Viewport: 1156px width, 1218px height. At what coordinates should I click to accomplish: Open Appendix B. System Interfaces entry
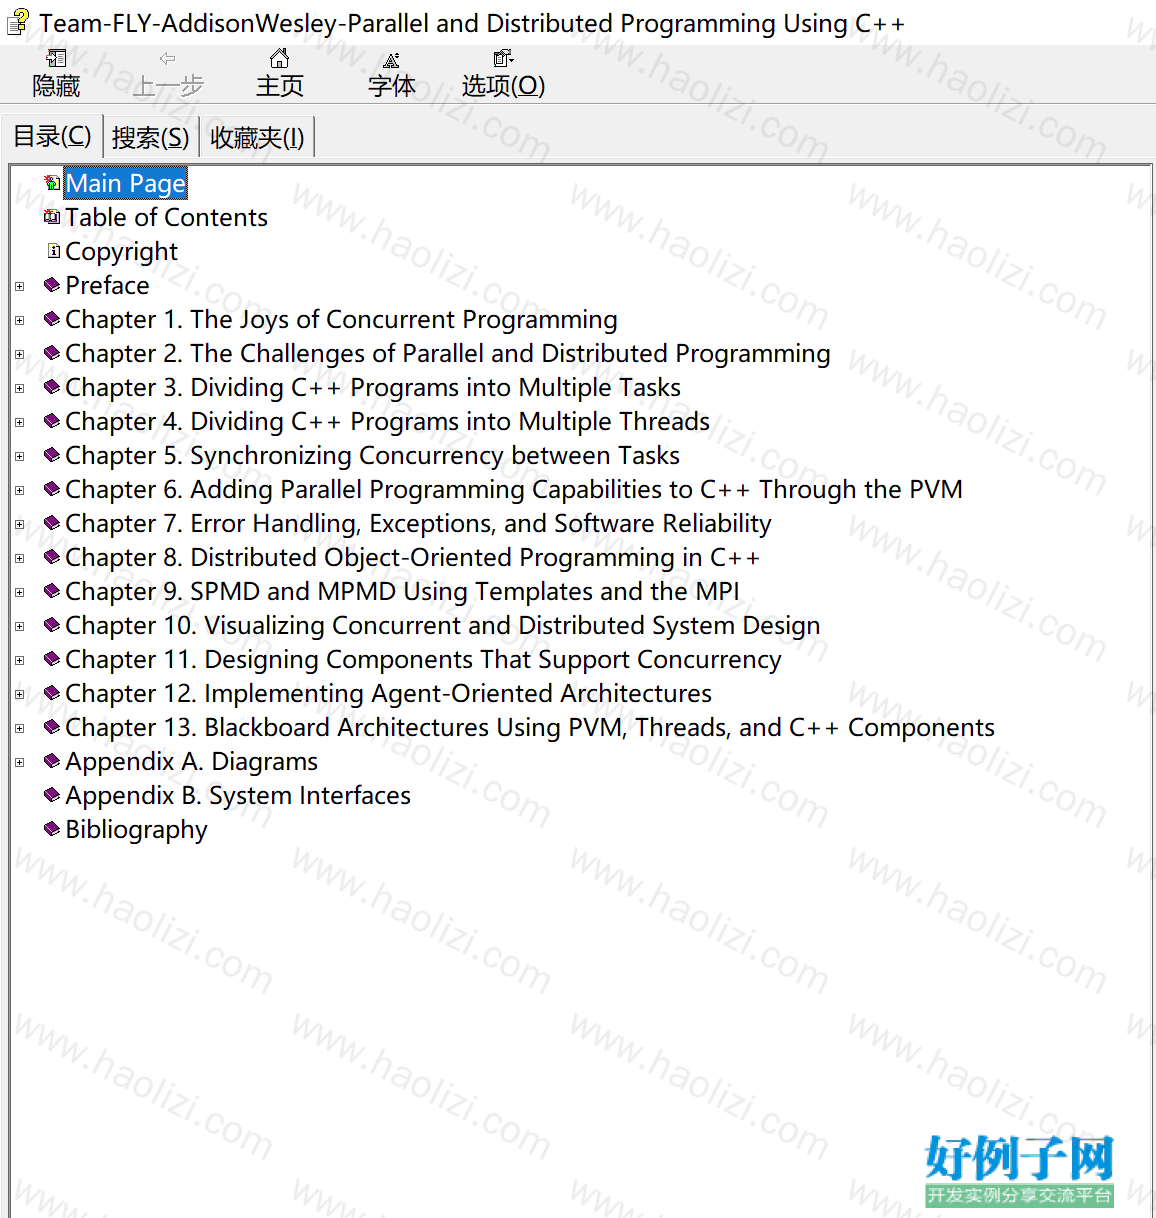pyautogui.click(x=238, y=795)
